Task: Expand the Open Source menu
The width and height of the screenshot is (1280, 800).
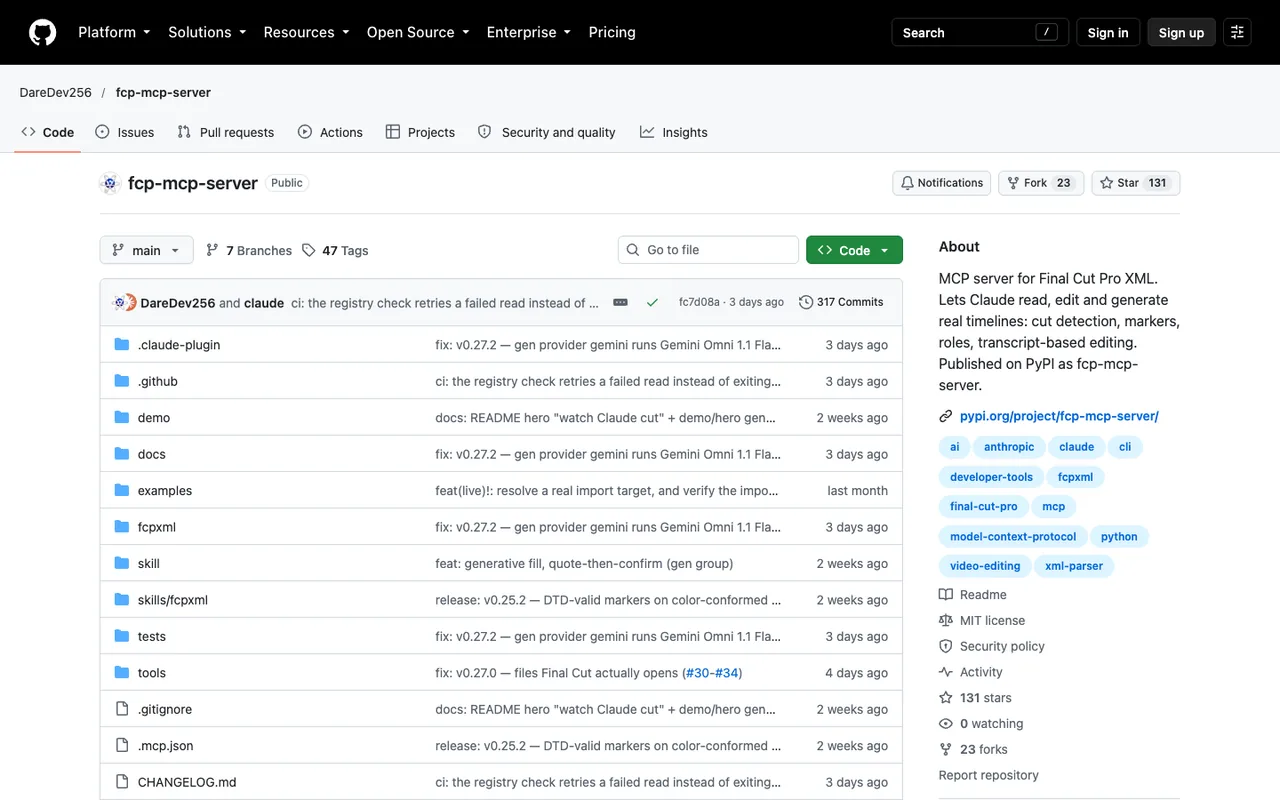Action: (x=418, y=32)
